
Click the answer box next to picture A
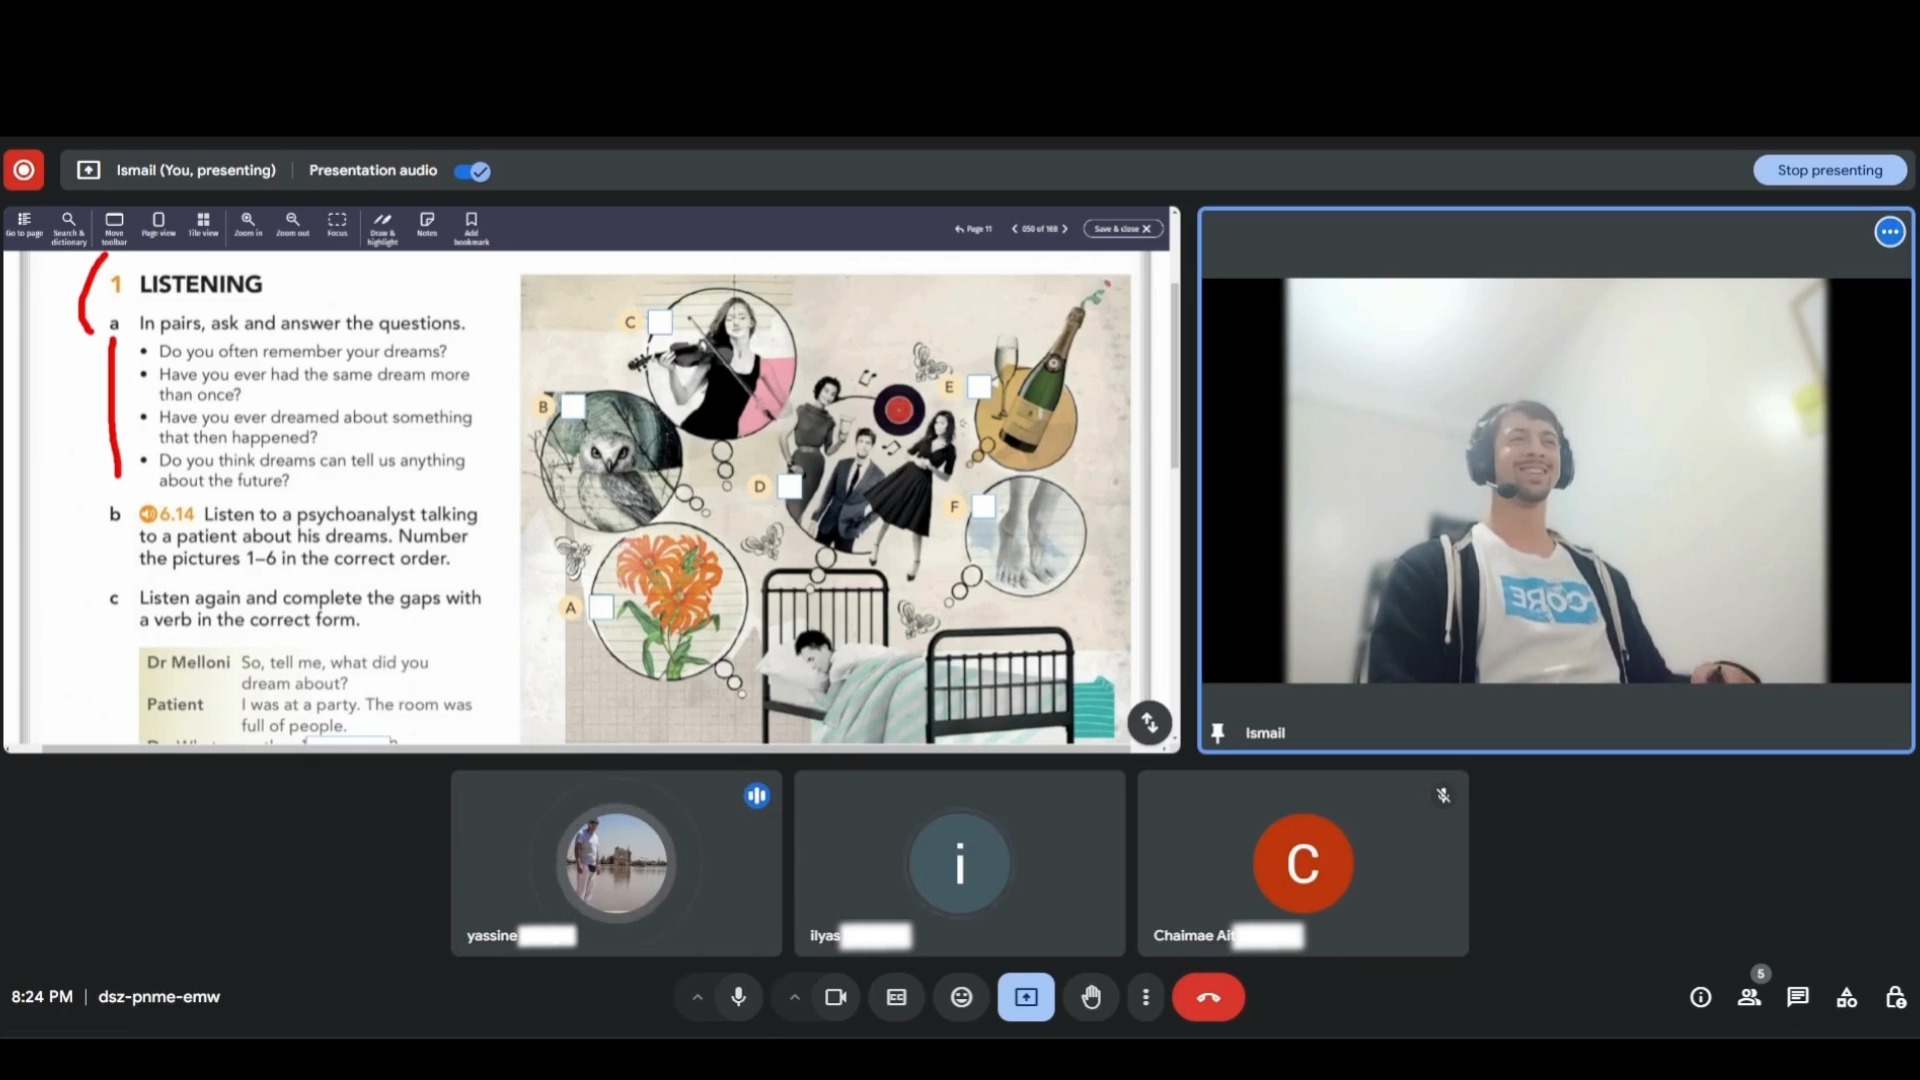tap(601, 607)
